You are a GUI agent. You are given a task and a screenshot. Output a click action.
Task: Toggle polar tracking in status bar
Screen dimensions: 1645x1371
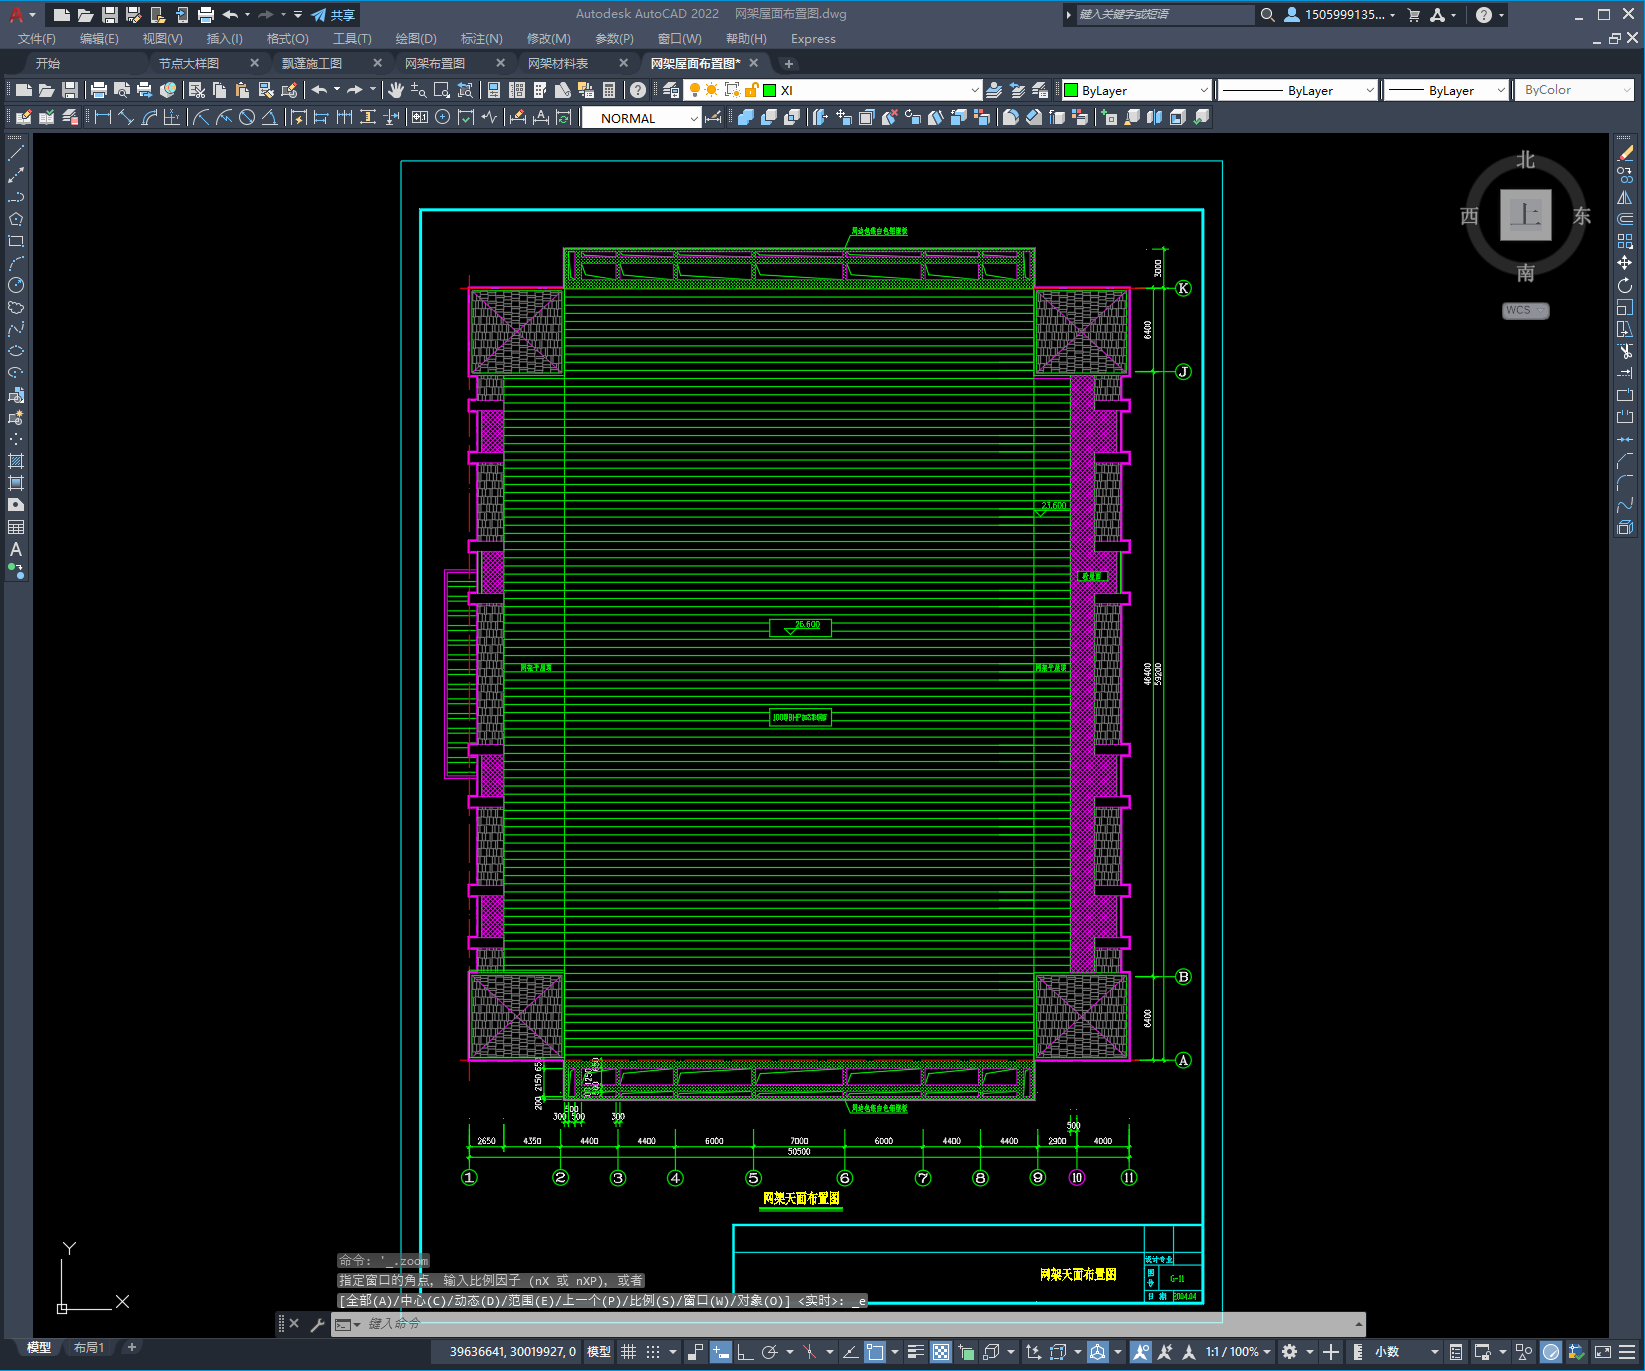pos(769,1352)
